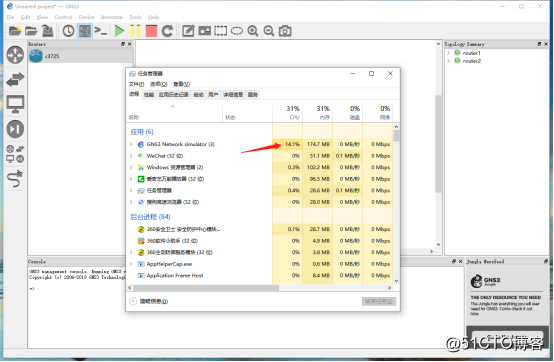Start all devices with the green play button
Viewport: 554px width, 362px height.
[119, 31]
